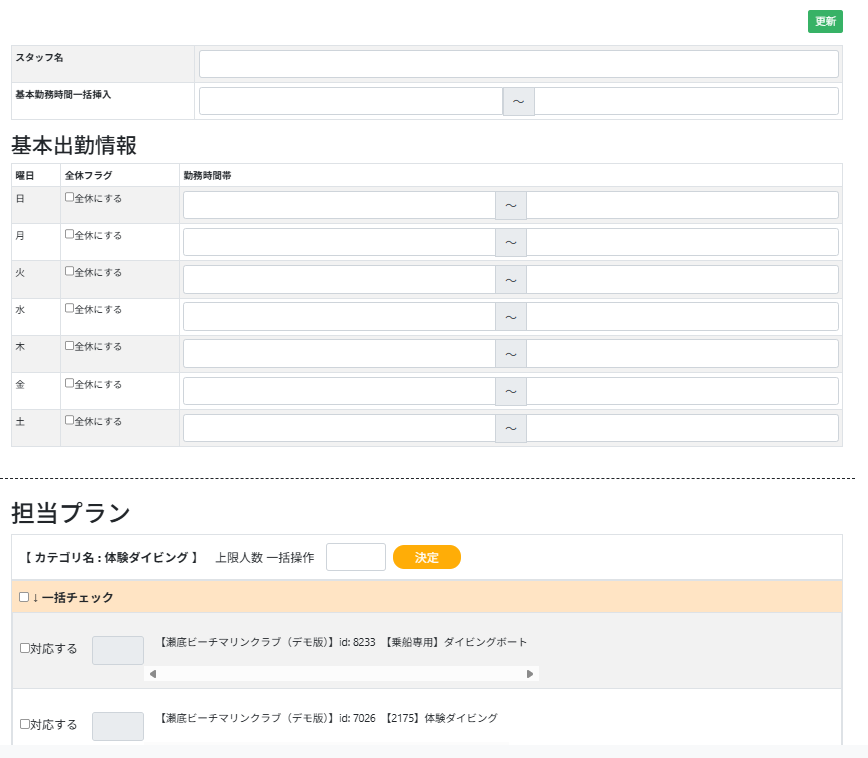Viewport: 868px width, 758px height.
Task: Click Thursday (木) start time field
Action: click(339, 353)
